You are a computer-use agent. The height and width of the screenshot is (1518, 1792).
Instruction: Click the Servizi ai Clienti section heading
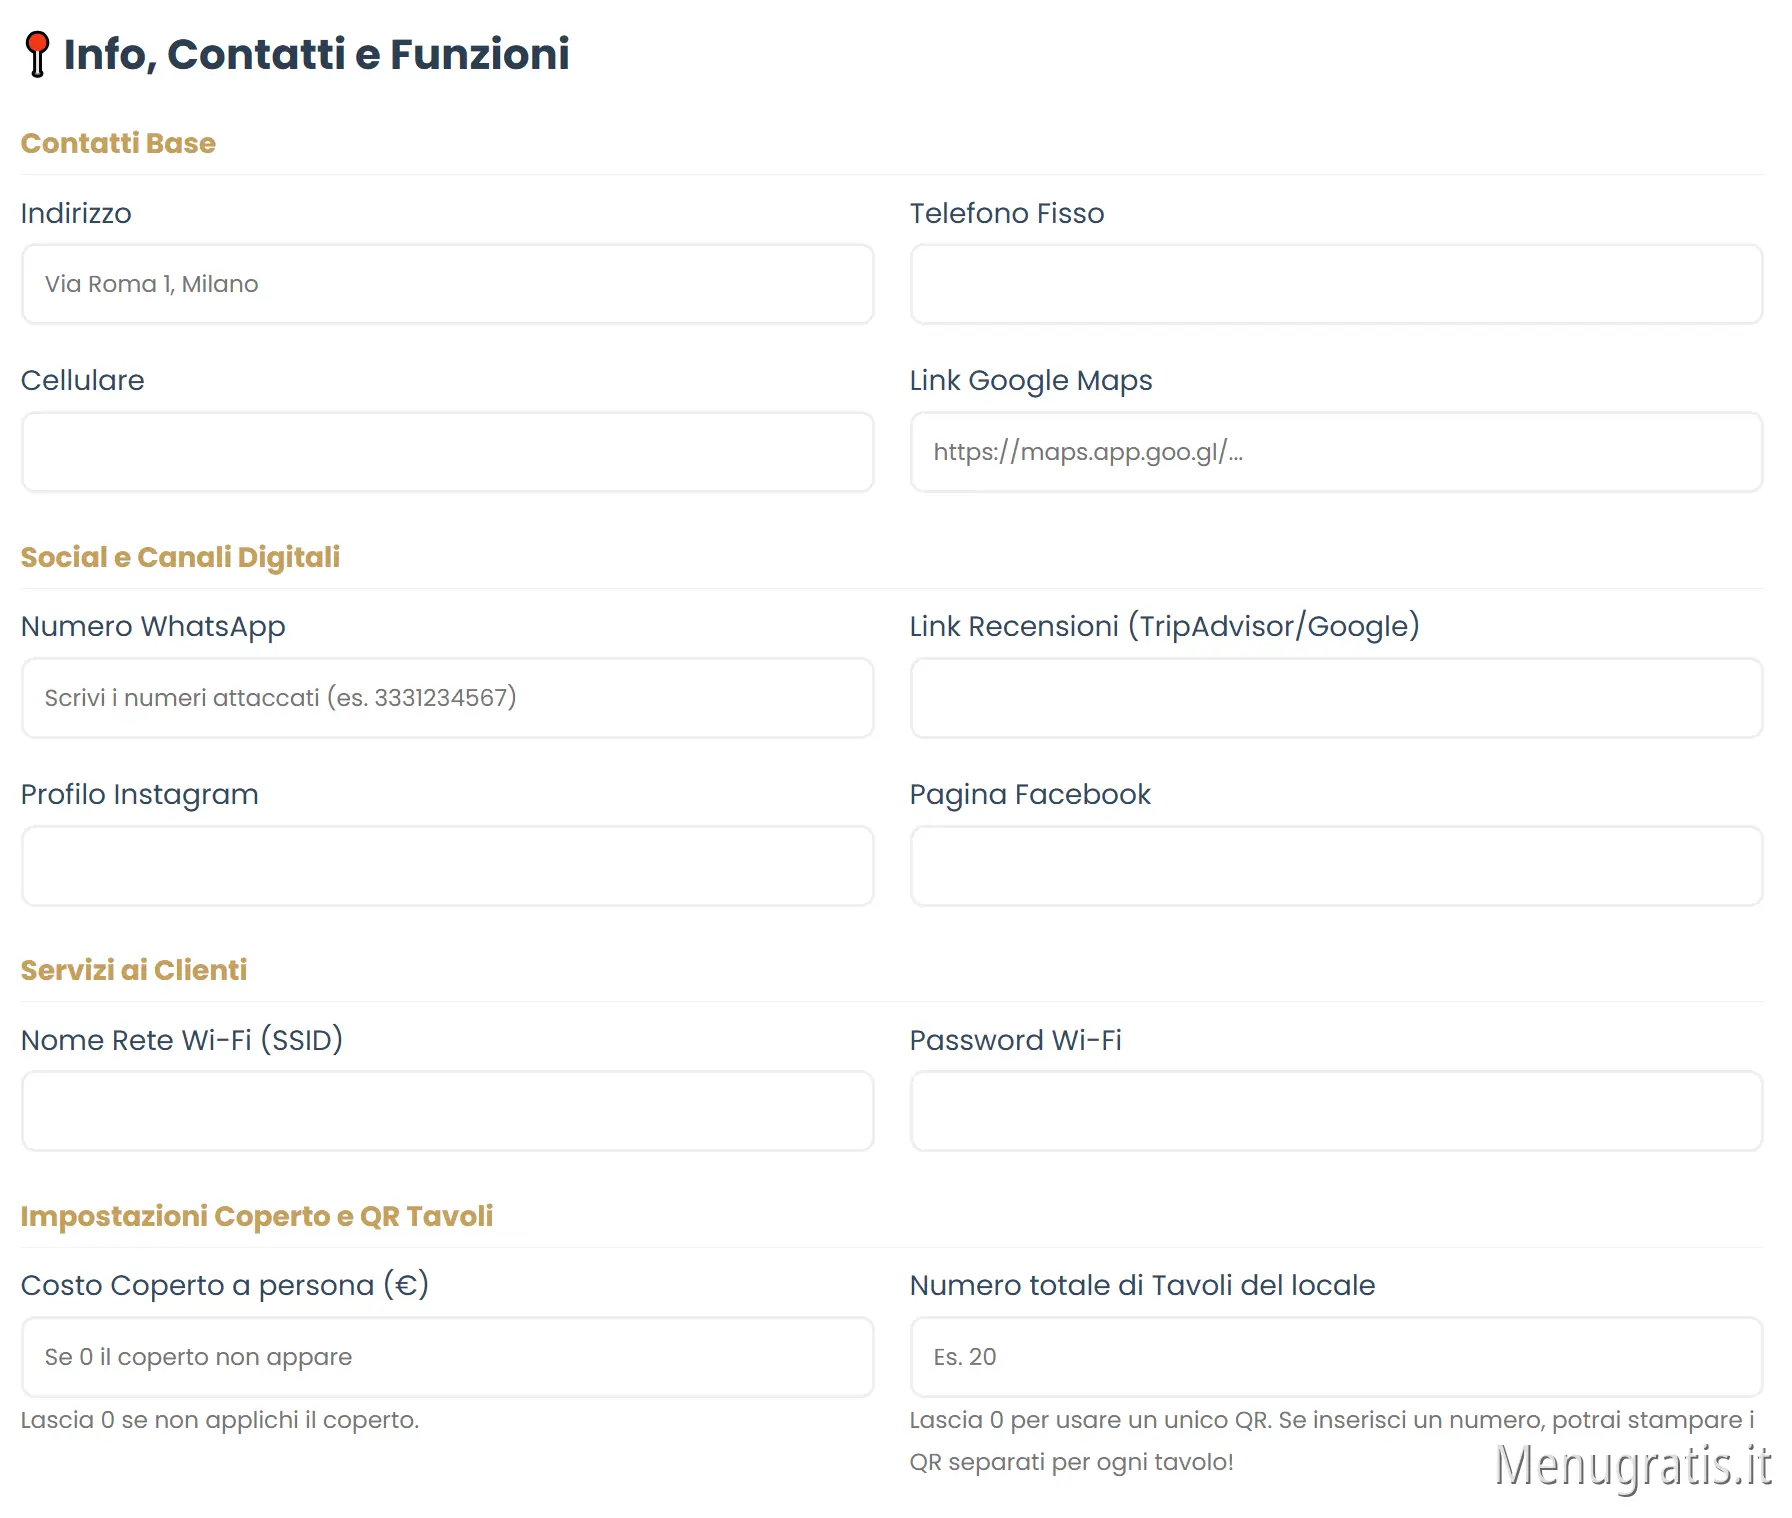[x=134, y=970]
